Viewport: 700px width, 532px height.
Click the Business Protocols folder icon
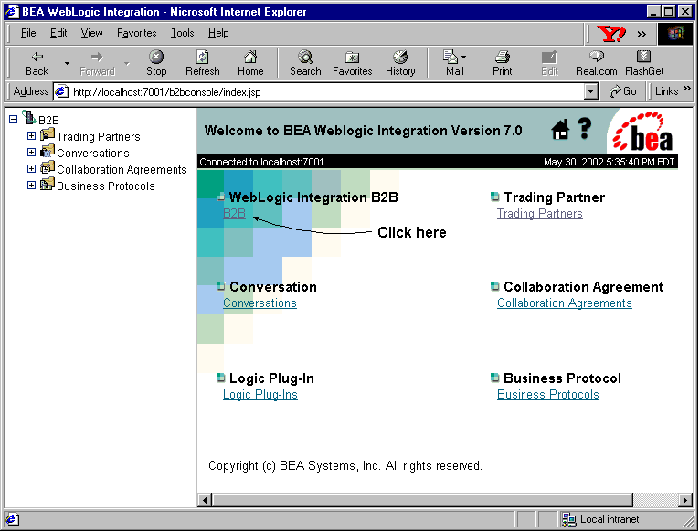tap(47, 184)
